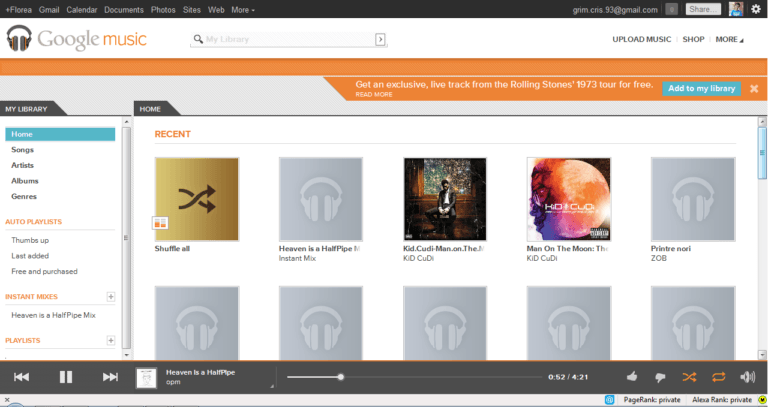Select Genres in the library sidebar
The image size is (768, 407).
pos(24,196)
